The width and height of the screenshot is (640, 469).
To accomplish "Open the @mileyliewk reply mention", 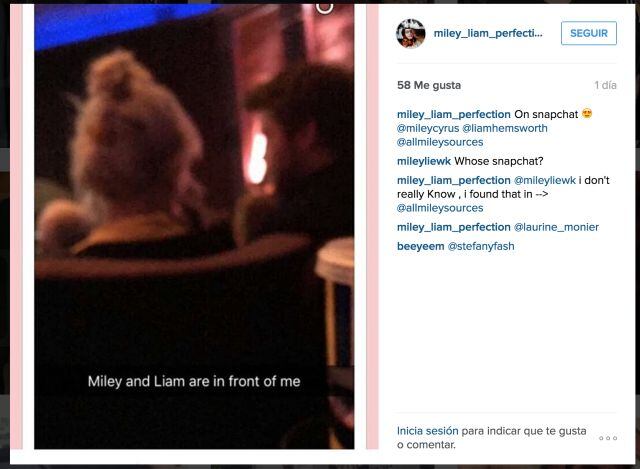I will pyautogui.click(x=544, y=180).
